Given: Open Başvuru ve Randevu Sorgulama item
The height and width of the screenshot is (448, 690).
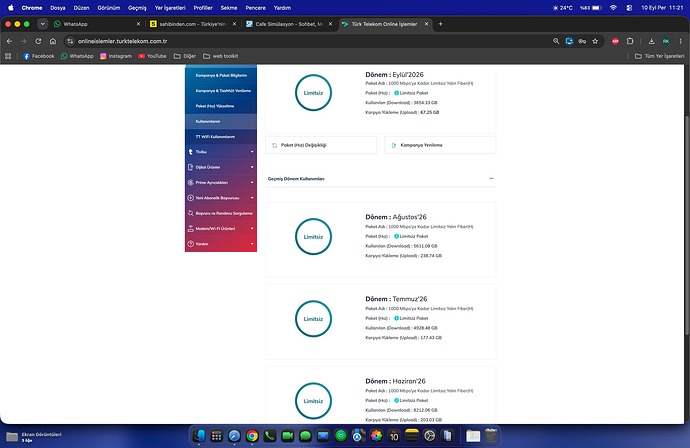Looking at the screenshot, I should 221,213.
